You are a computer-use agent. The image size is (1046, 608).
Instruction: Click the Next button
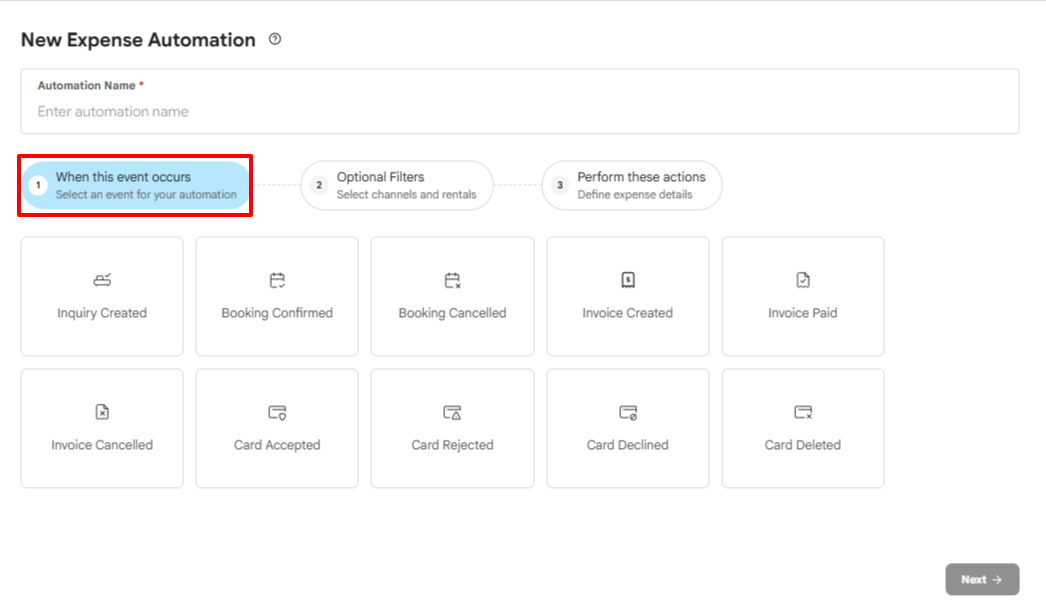point(982,579)
